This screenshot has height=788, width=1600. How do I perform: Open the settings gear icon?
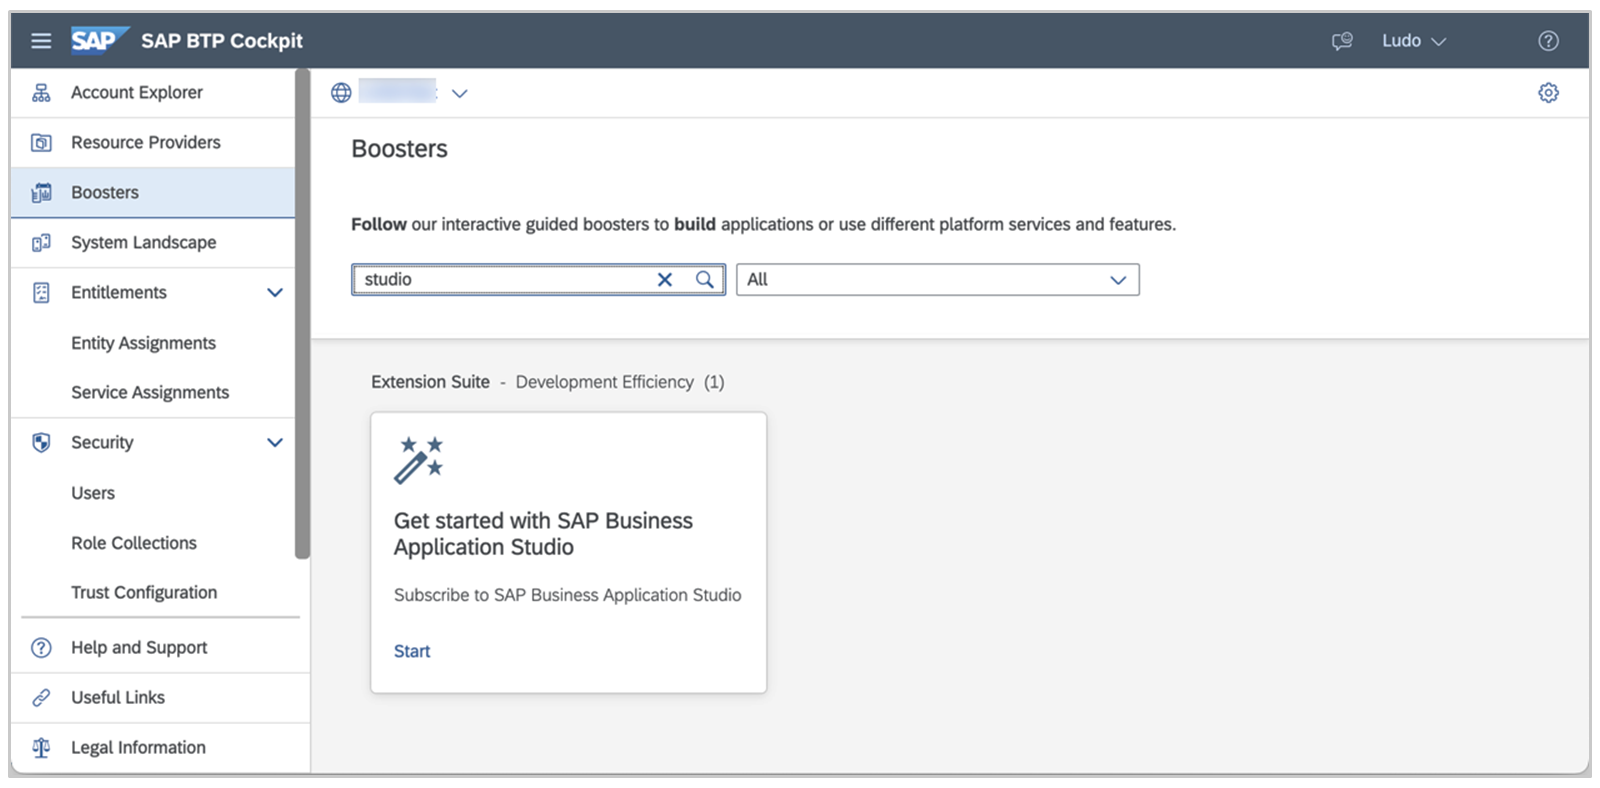coord(1548,93)
